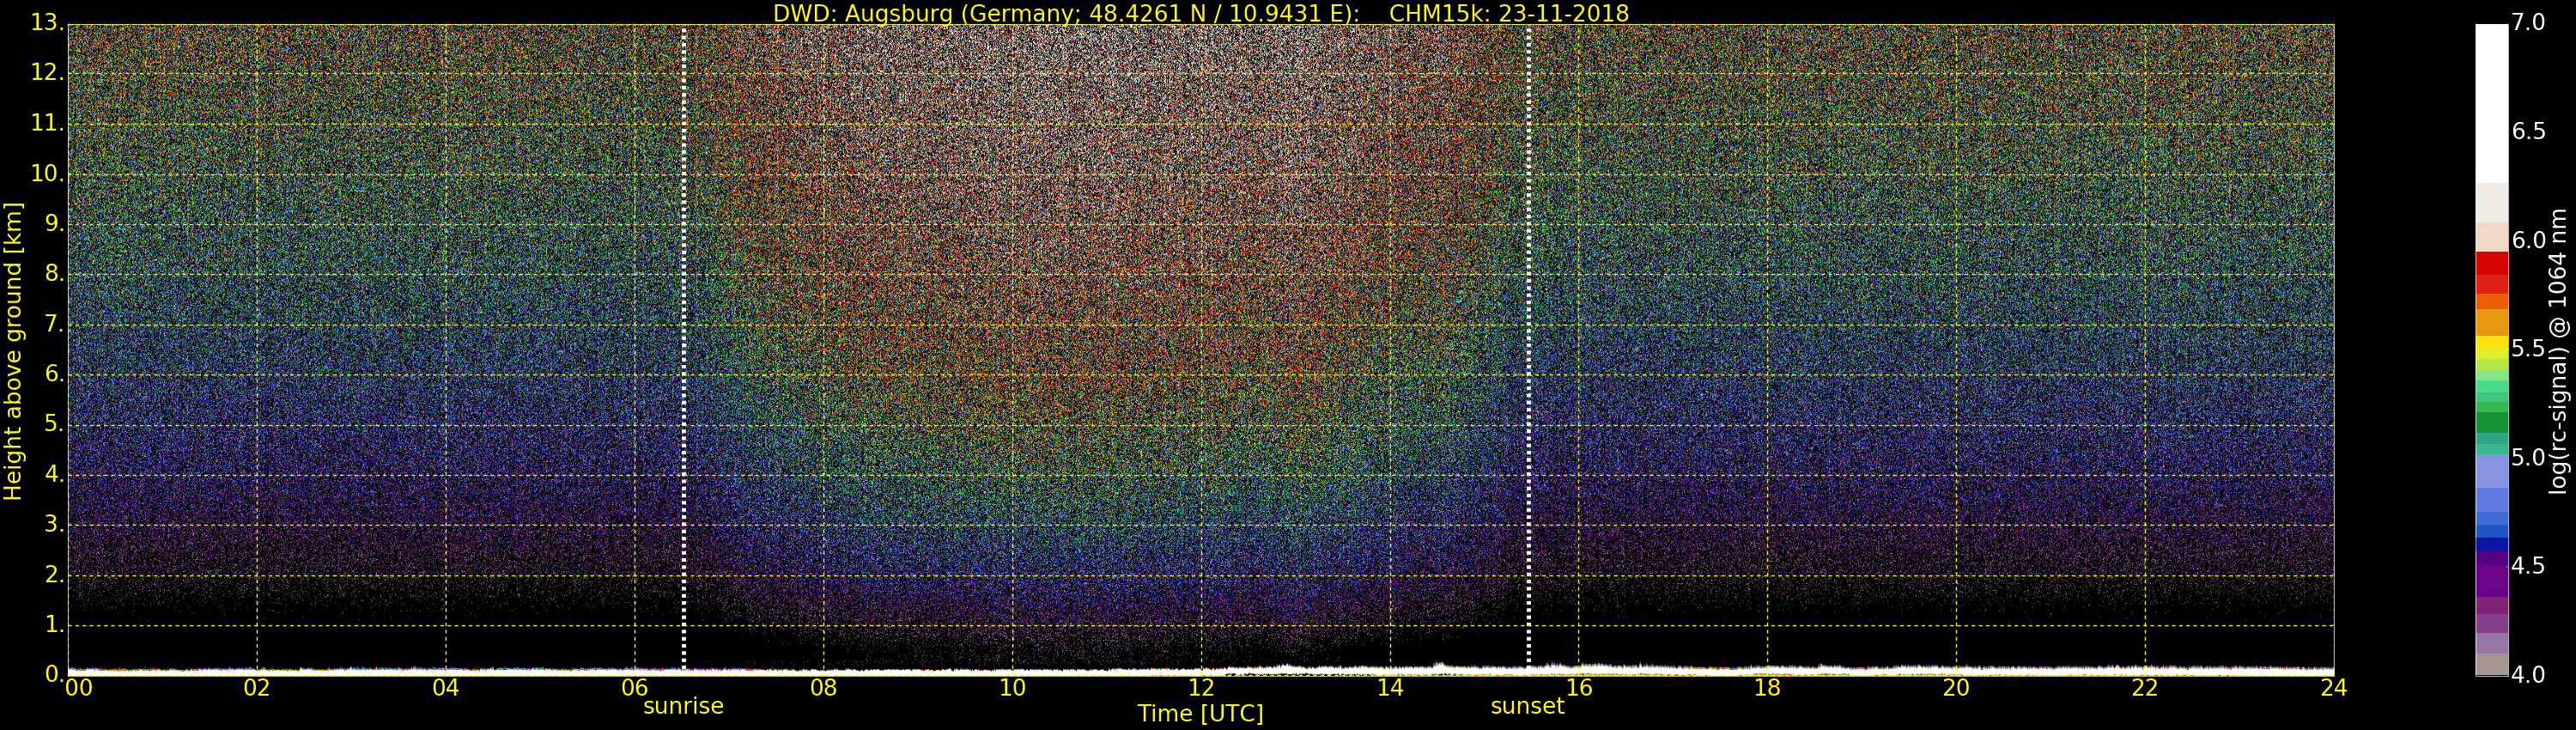This screenshot has width=2576, height=730.
Task: Select the red band in the colorbar
Action: point(2491,271)
